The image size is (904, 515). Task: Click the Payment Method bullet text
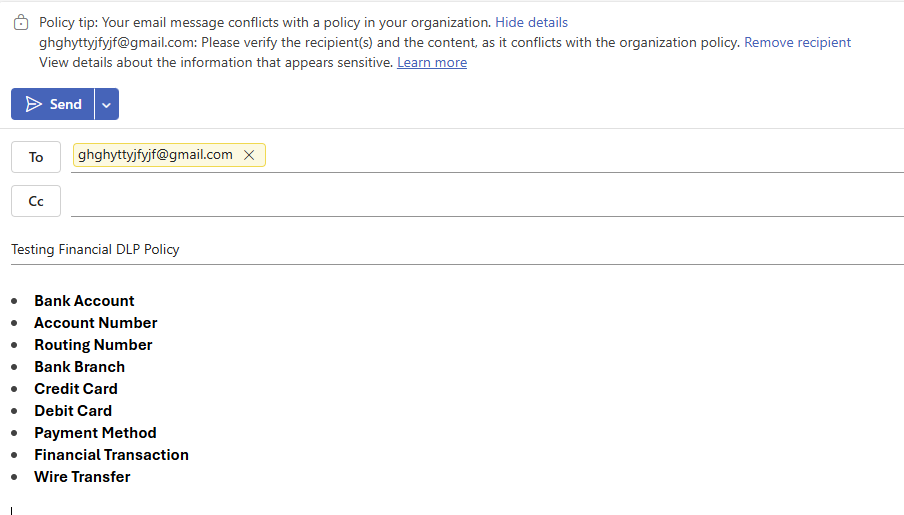coord(95,433)
